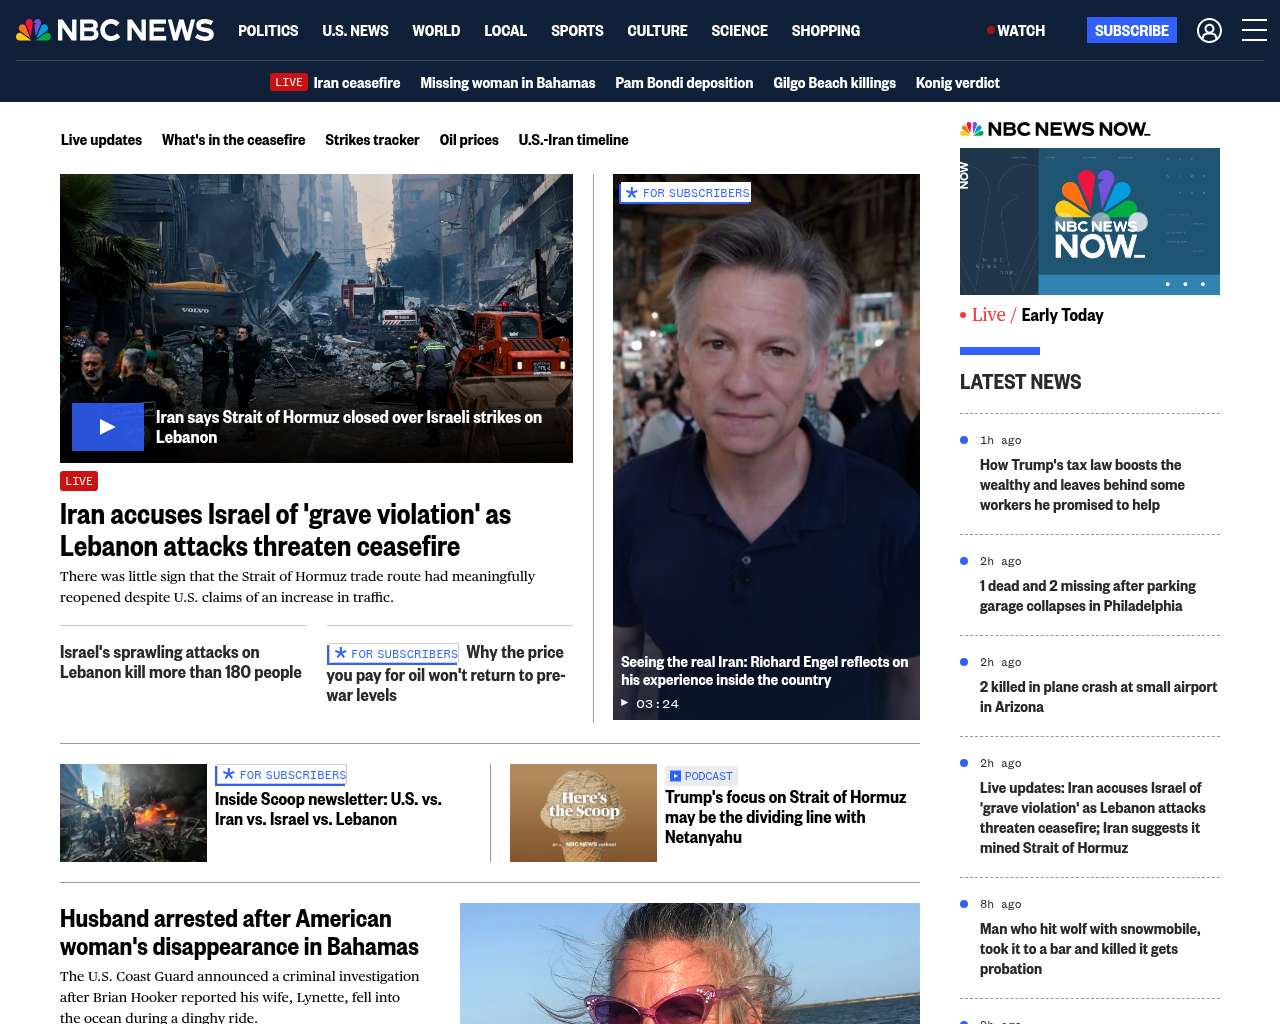Click the Subscribe button

[x=1131, y=31]
